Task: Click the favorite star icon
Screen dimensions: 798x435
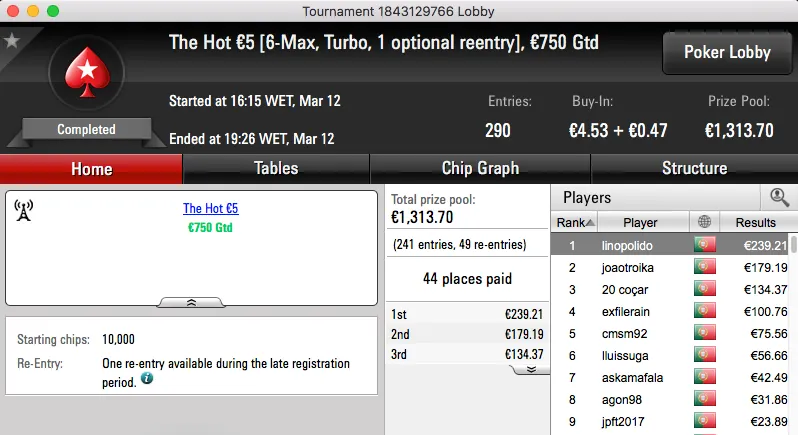Action: [x=12, y=41]
